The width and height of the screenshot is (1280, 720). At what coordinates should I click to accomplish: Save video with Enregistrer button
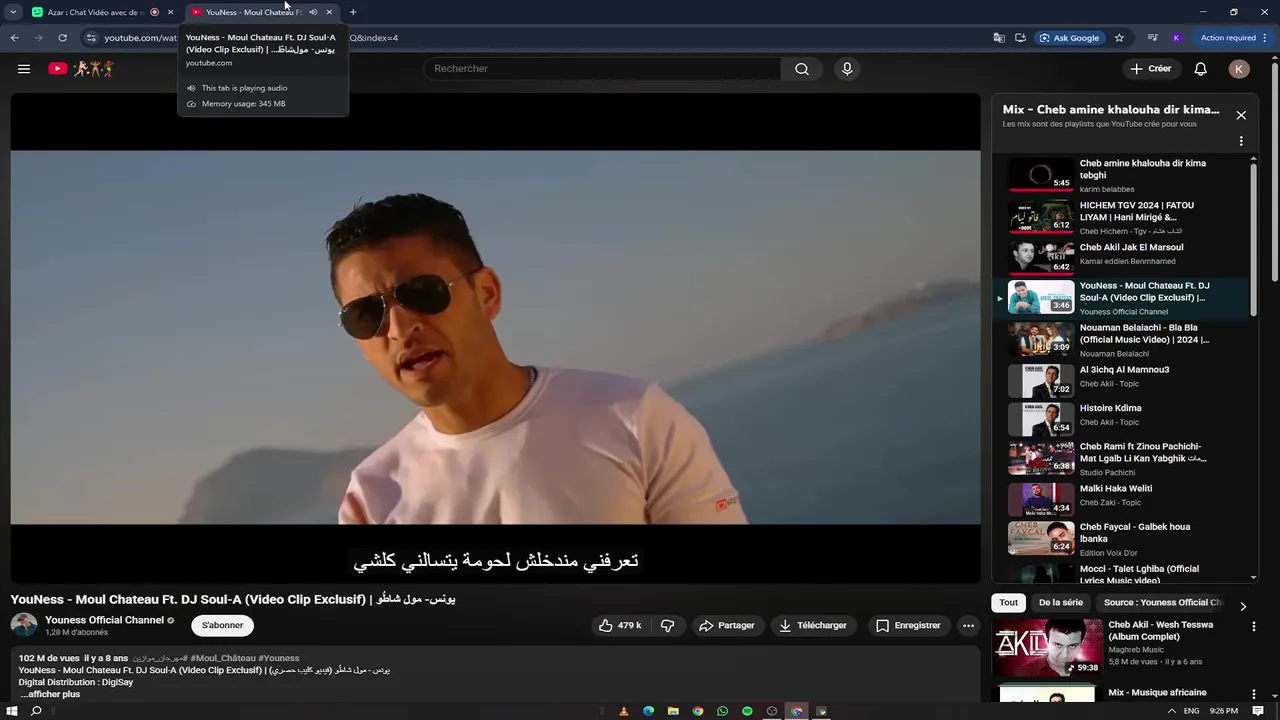point(908,625)
